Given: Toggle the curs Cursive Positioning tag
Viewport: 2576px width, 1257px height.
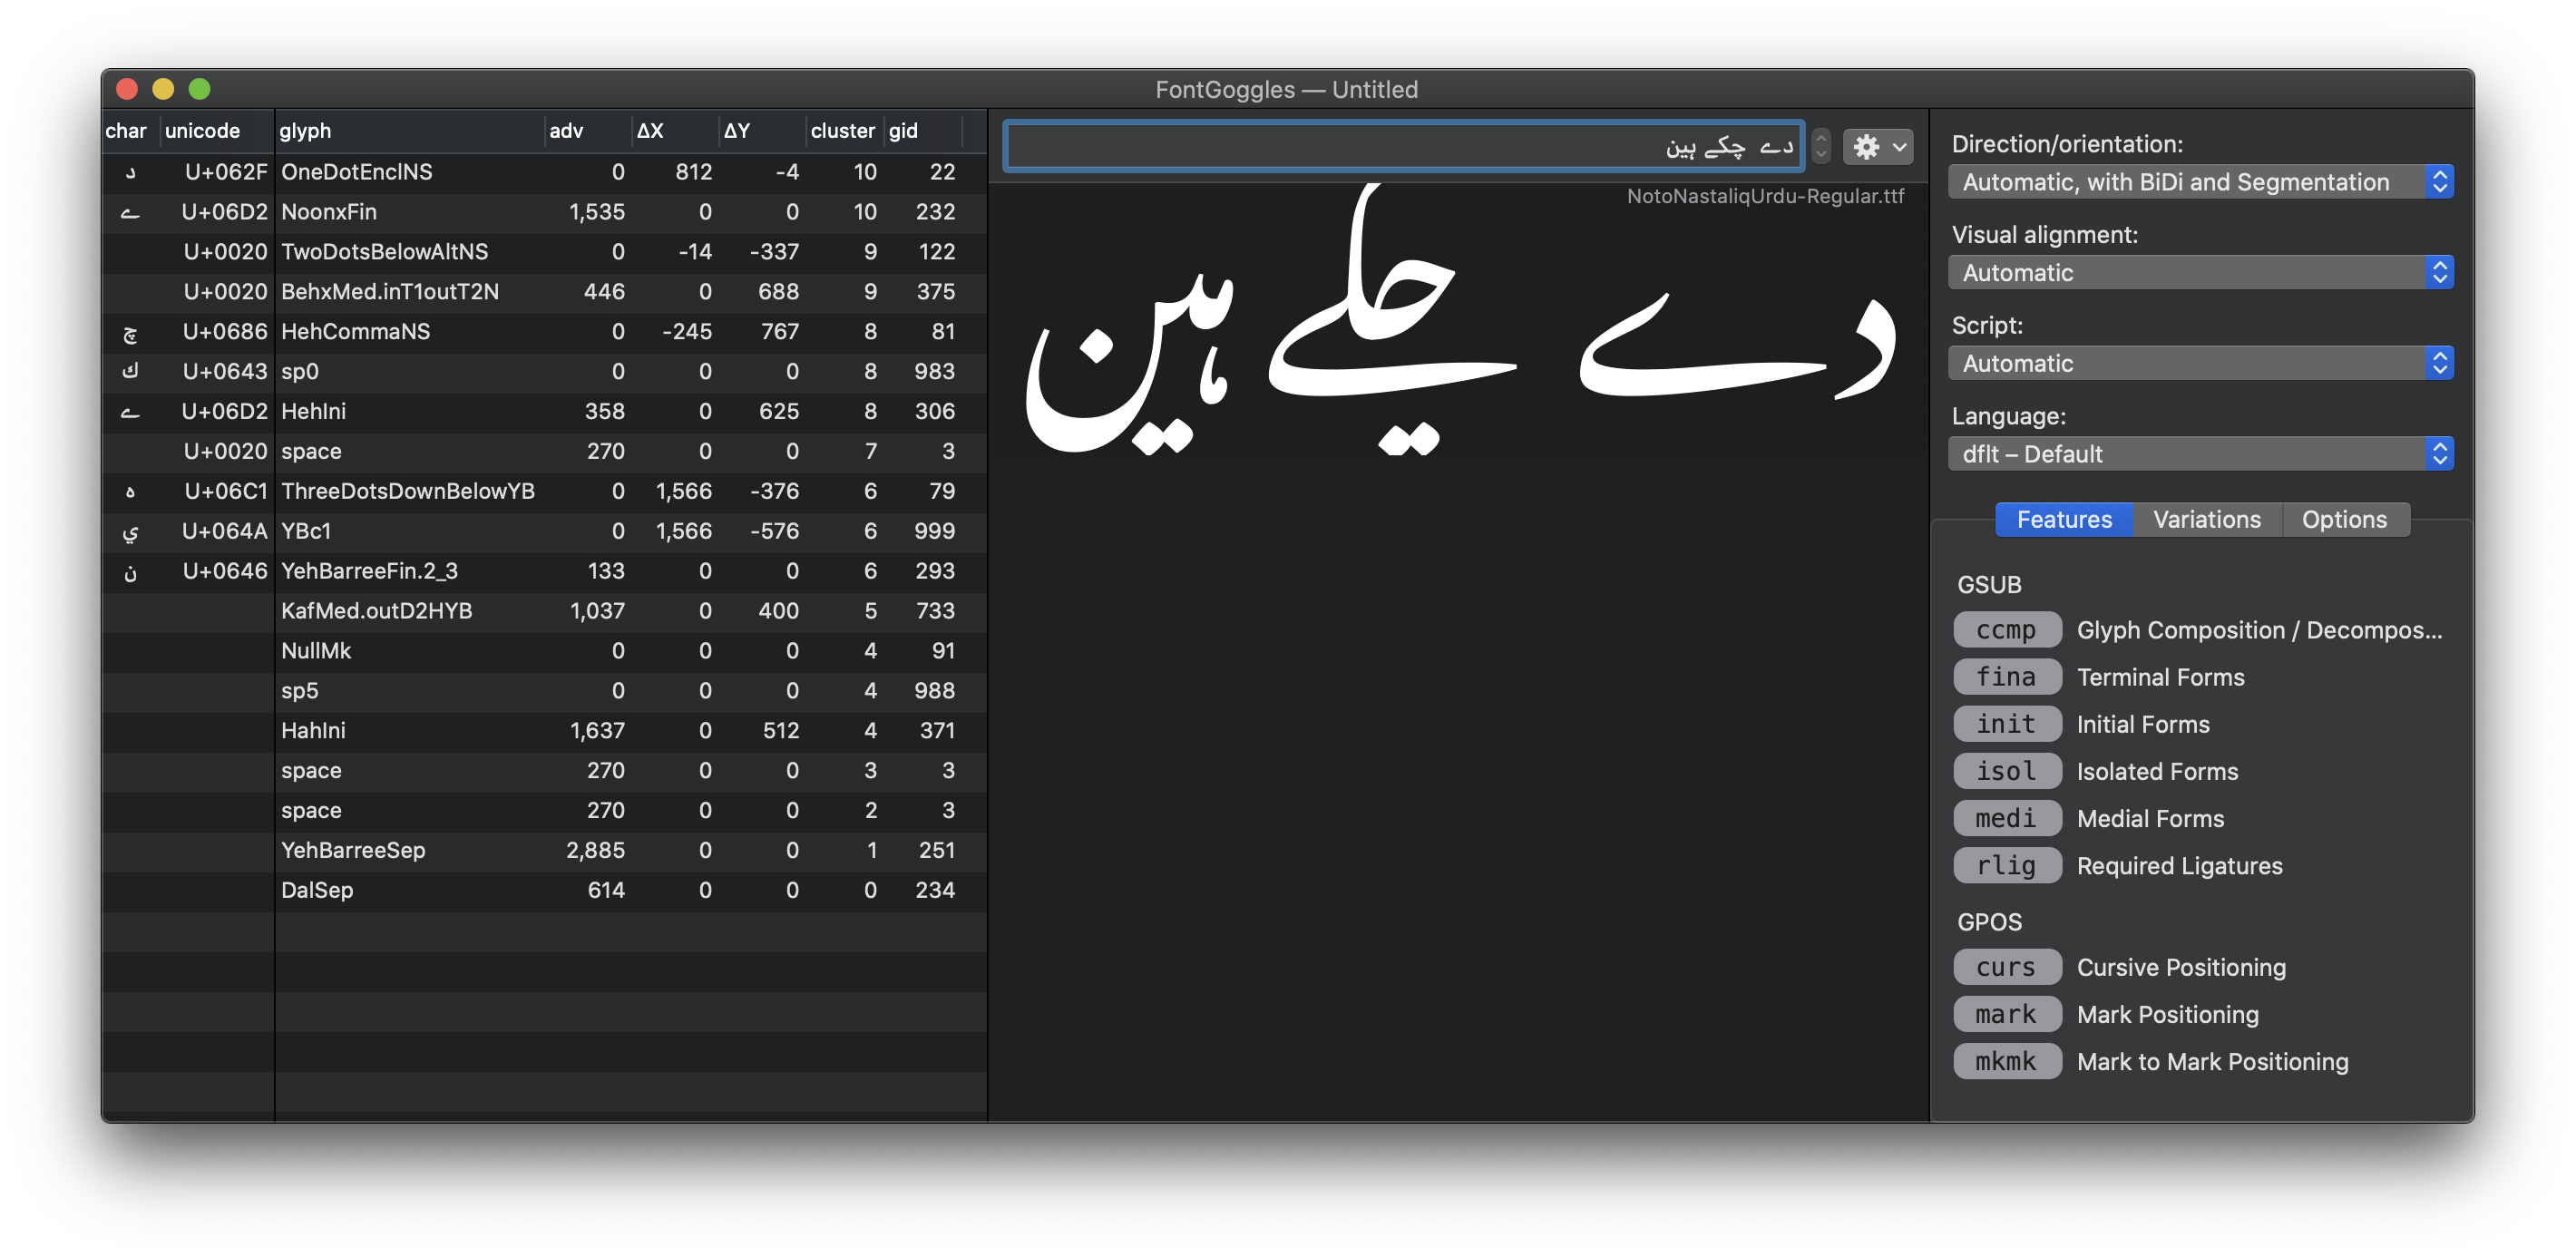Looking at the screenshot, I should click(2006, 967).
